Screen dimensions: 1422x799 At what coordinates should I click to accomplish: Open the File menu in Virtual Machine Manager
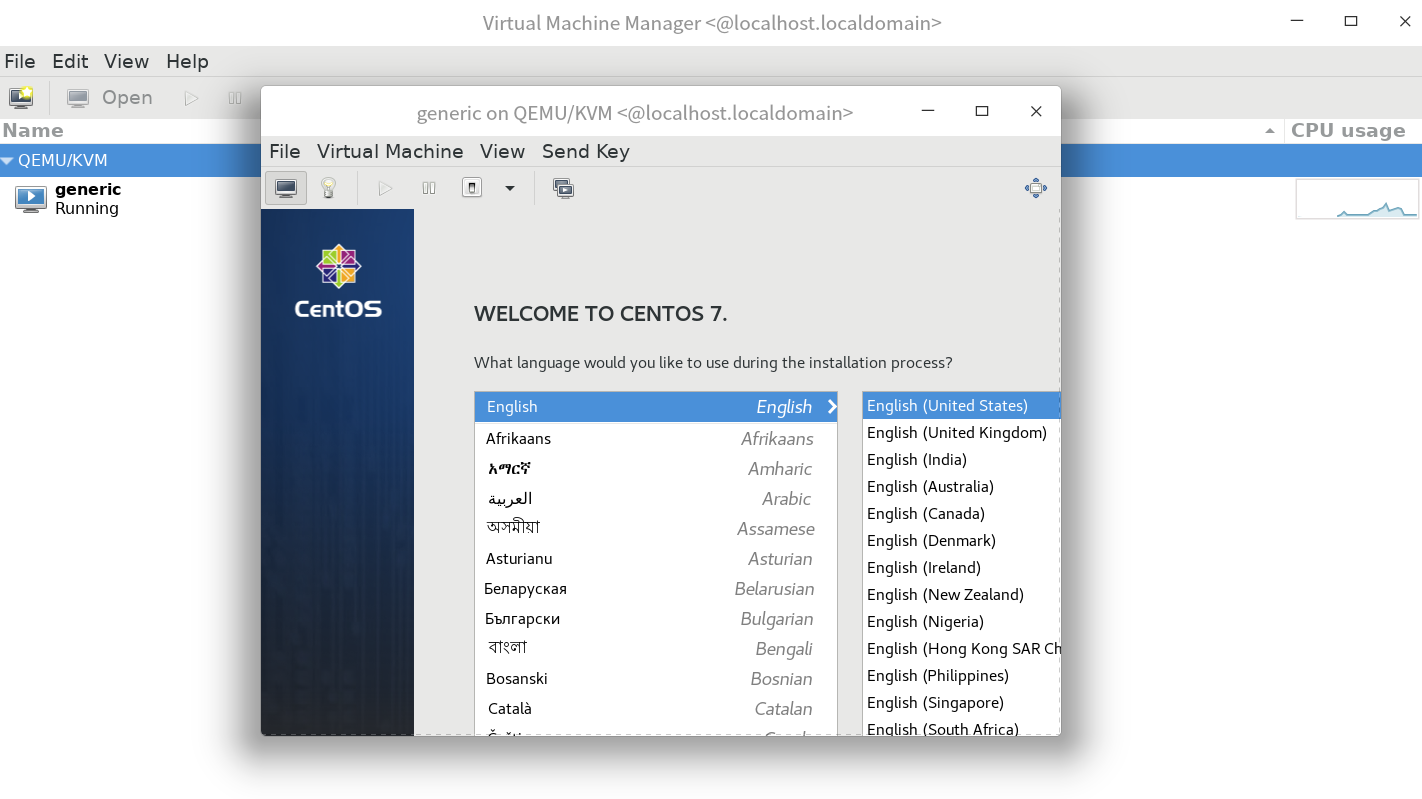click(20, 61)
